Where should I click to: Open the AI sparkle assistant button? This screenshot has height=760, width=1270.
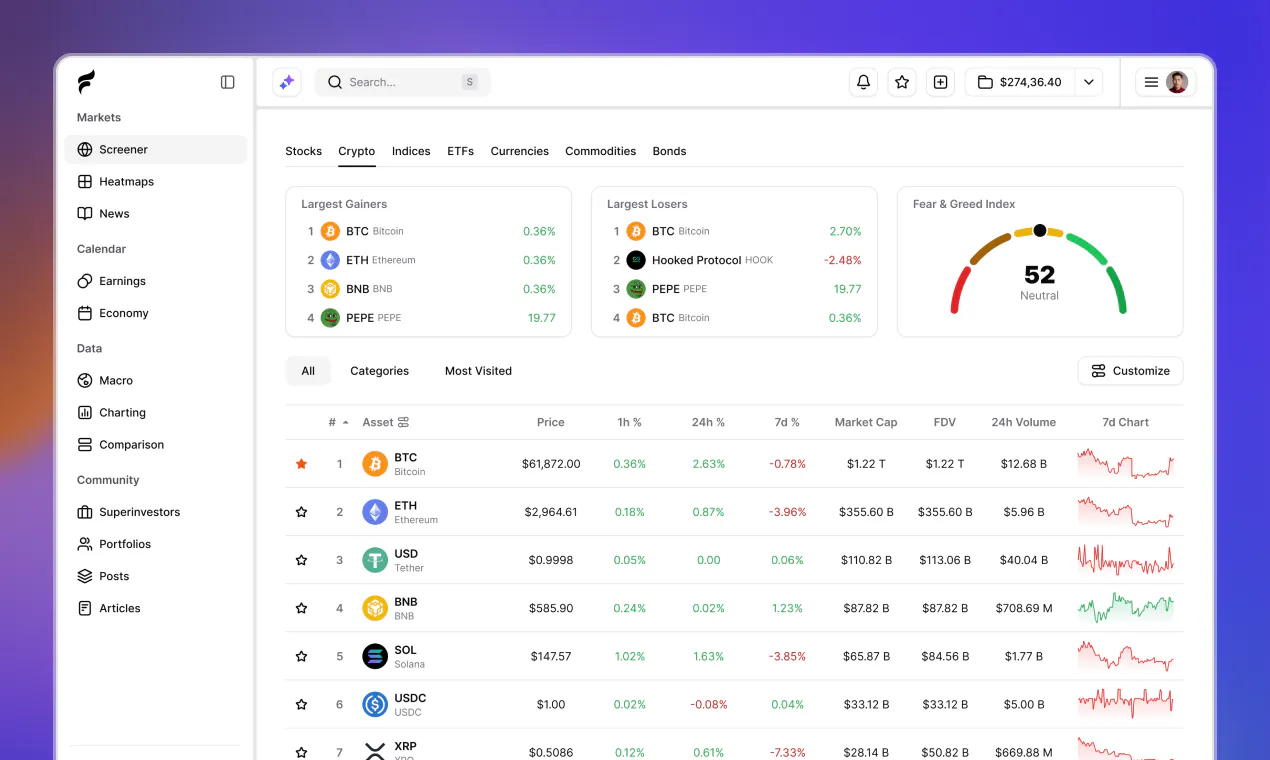point(287,82)
